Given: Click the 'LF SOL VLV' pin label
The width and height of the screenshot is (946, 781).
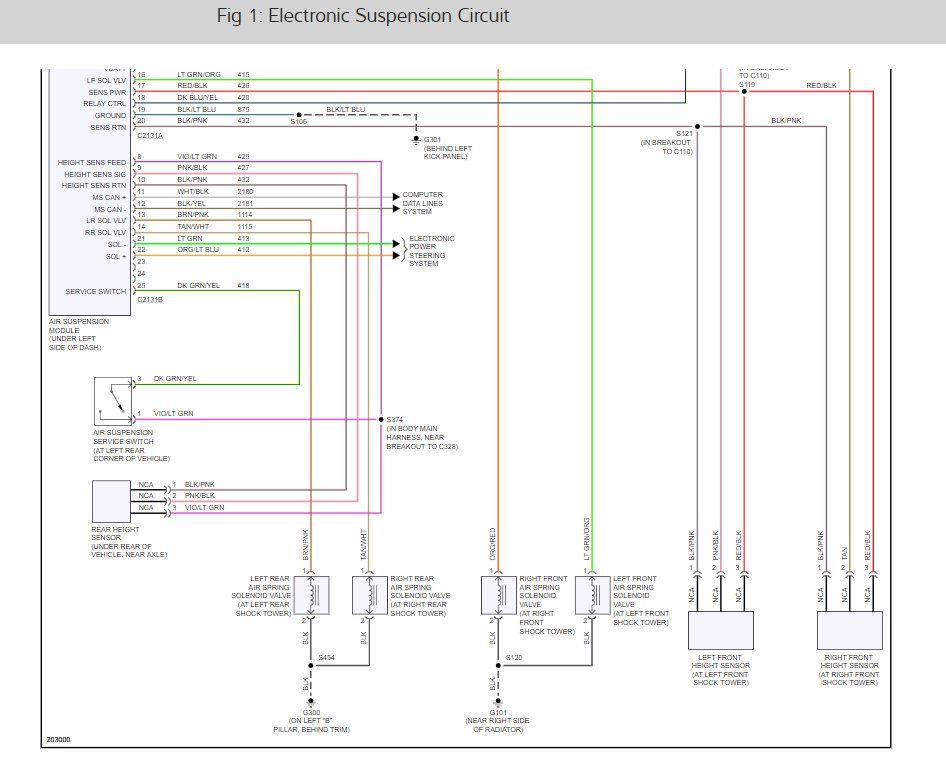Looking at the screenshot, I should pyautogui.click(x=106, y=80).
